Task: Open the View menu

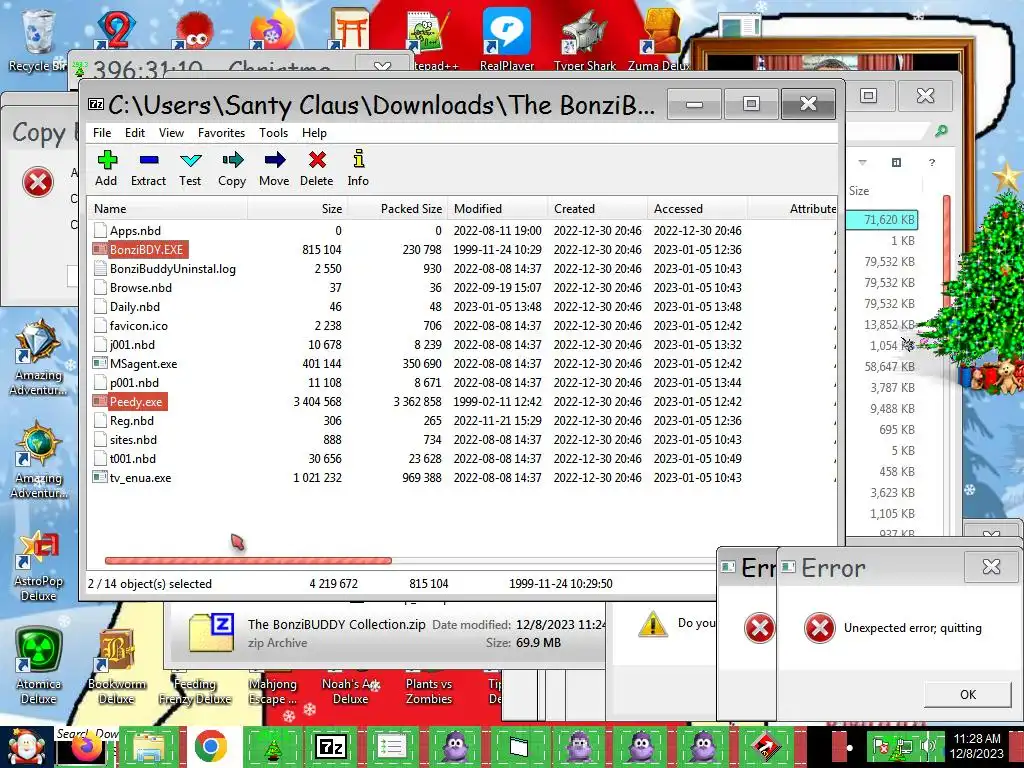Action: pyautogui.click(x=171, y=133)
